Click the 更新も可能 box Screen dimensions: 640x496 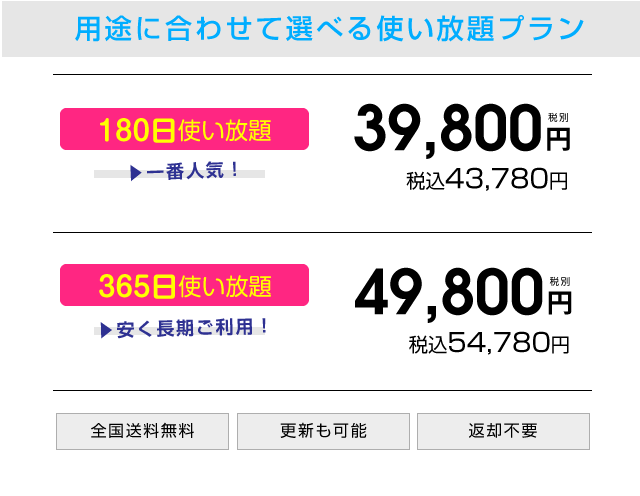pos(323,431)
